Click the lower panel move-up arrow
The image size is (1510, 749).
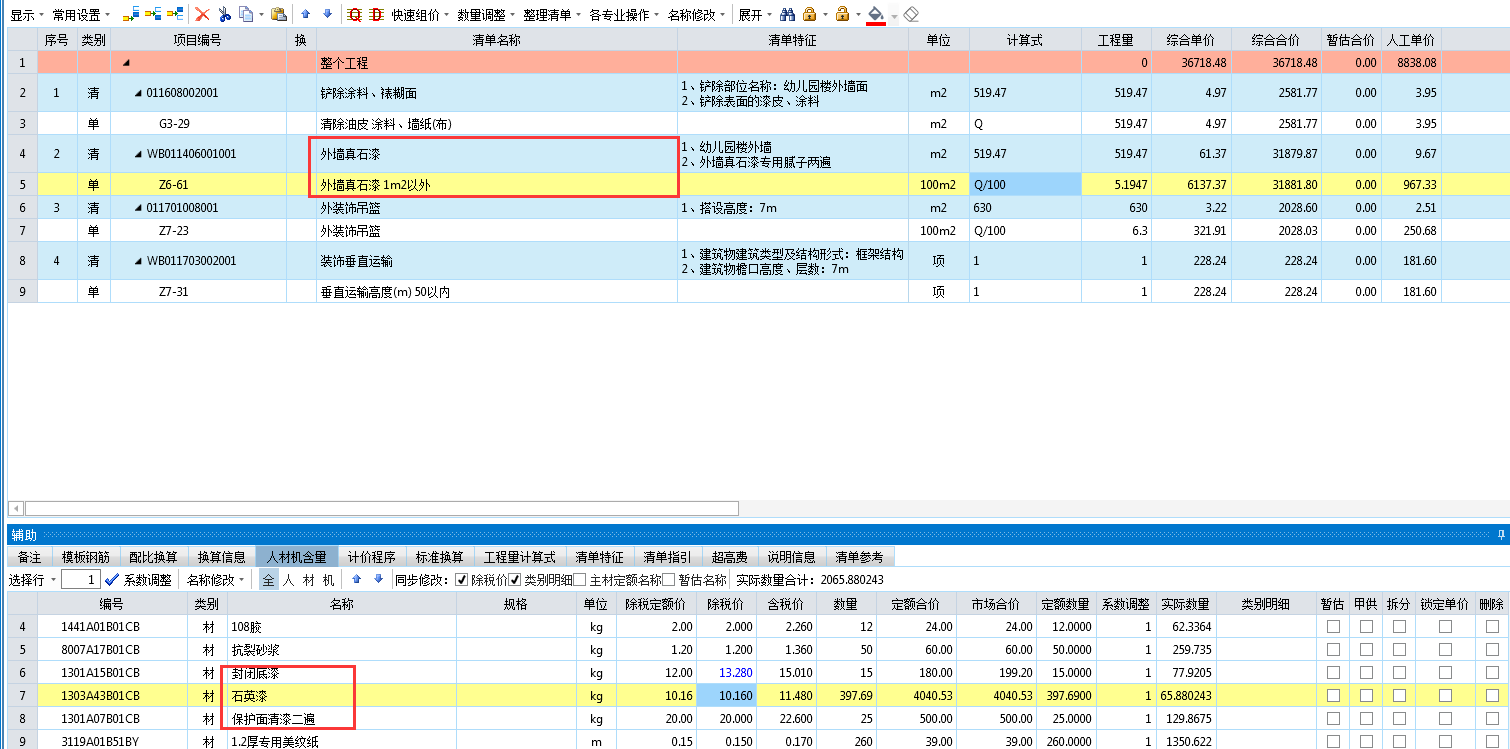click(x=357, y=579)
